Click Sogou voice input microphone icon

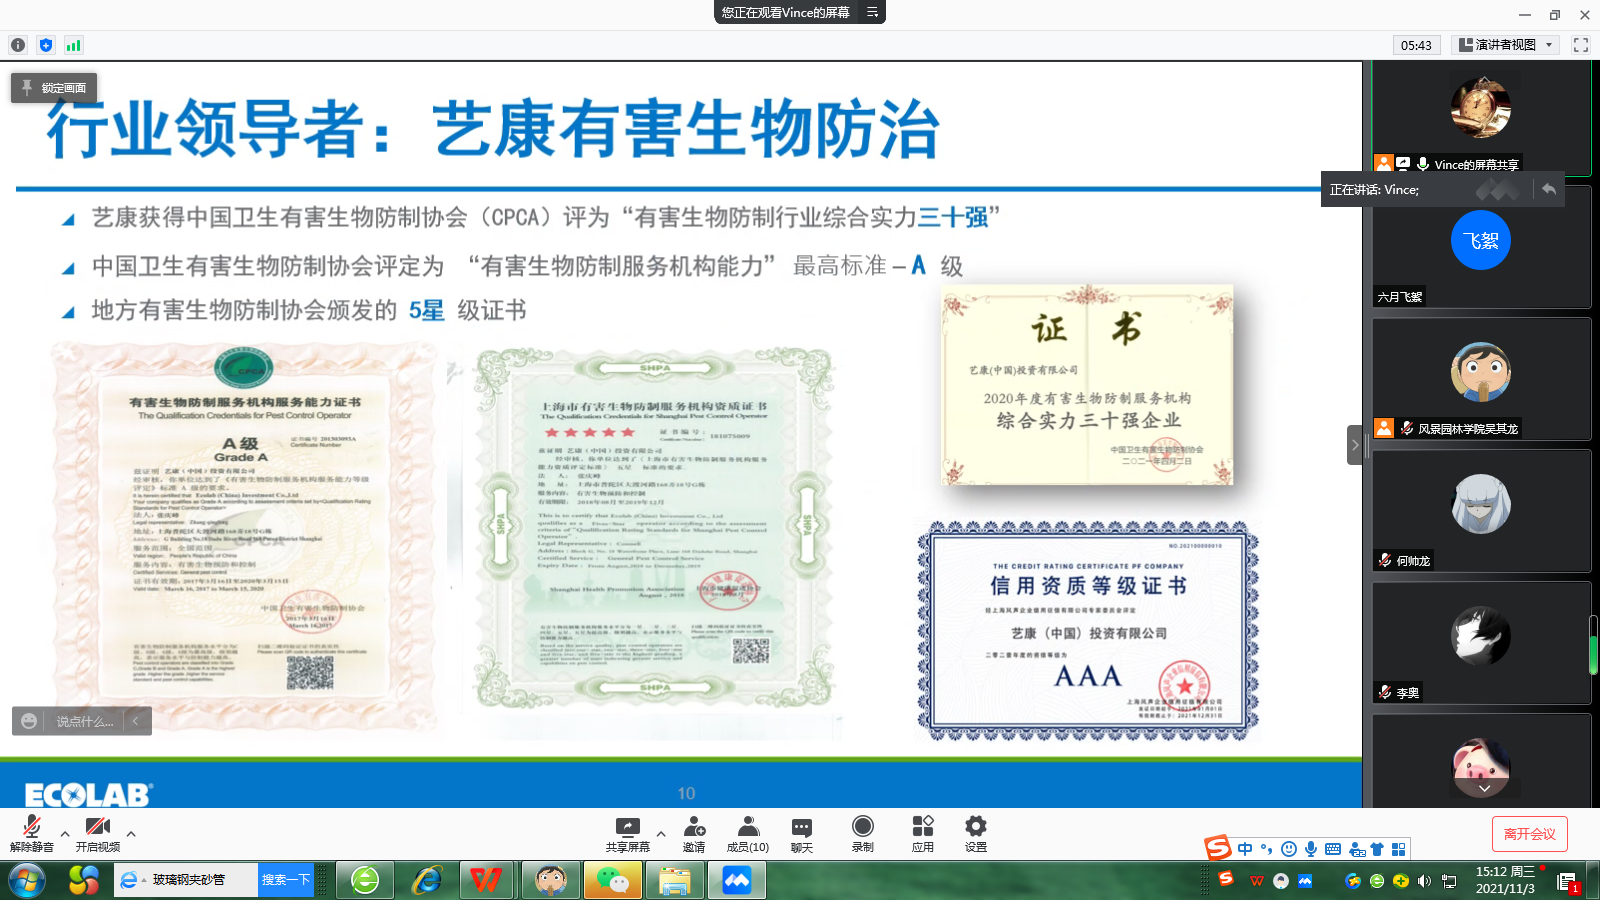tap(1311, 849)
